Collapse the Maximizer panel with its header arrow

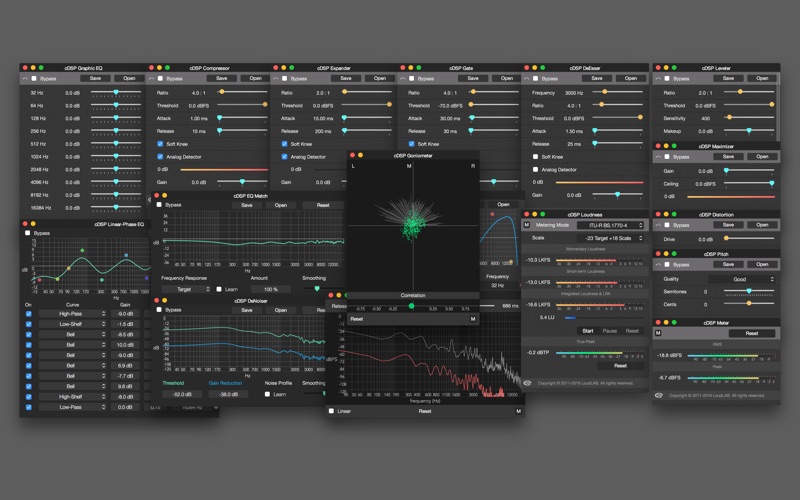click(658, 157)
